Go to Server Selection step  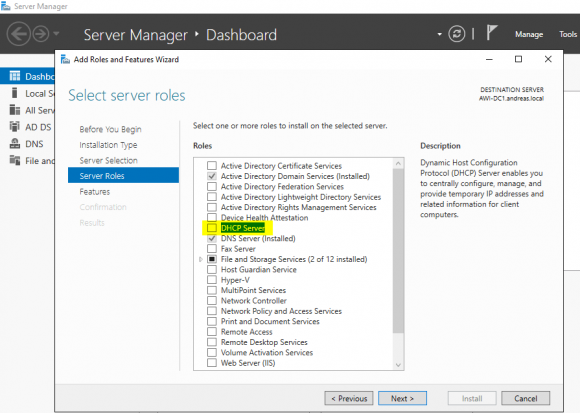[x=108, y=160]
